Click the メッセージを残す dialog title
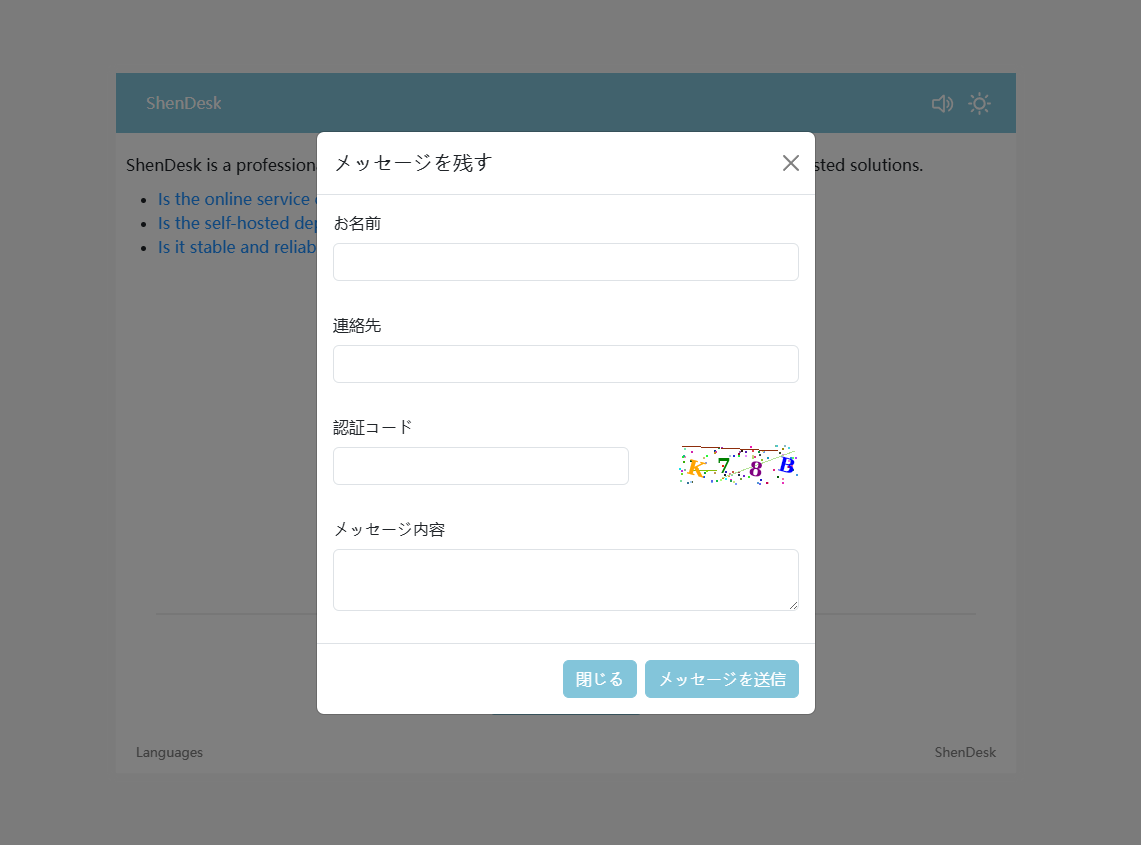The width and height of the screenshot is (1141, 845). [413, 163]
